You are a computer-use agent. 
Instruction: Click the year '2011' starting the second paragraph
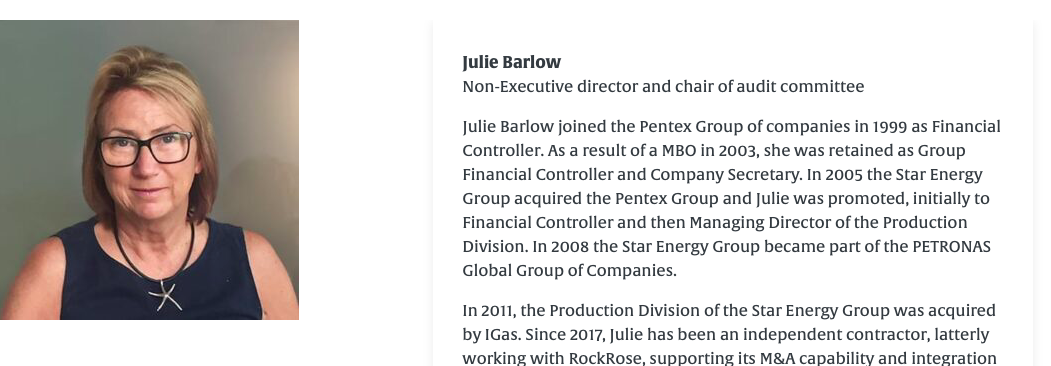(x=497, y=310)
